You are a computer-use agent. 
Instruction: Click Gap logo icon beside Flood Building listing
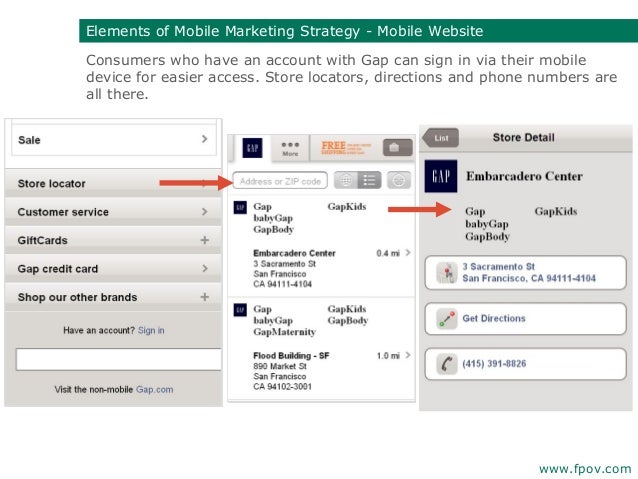click(x=240, y=310)
